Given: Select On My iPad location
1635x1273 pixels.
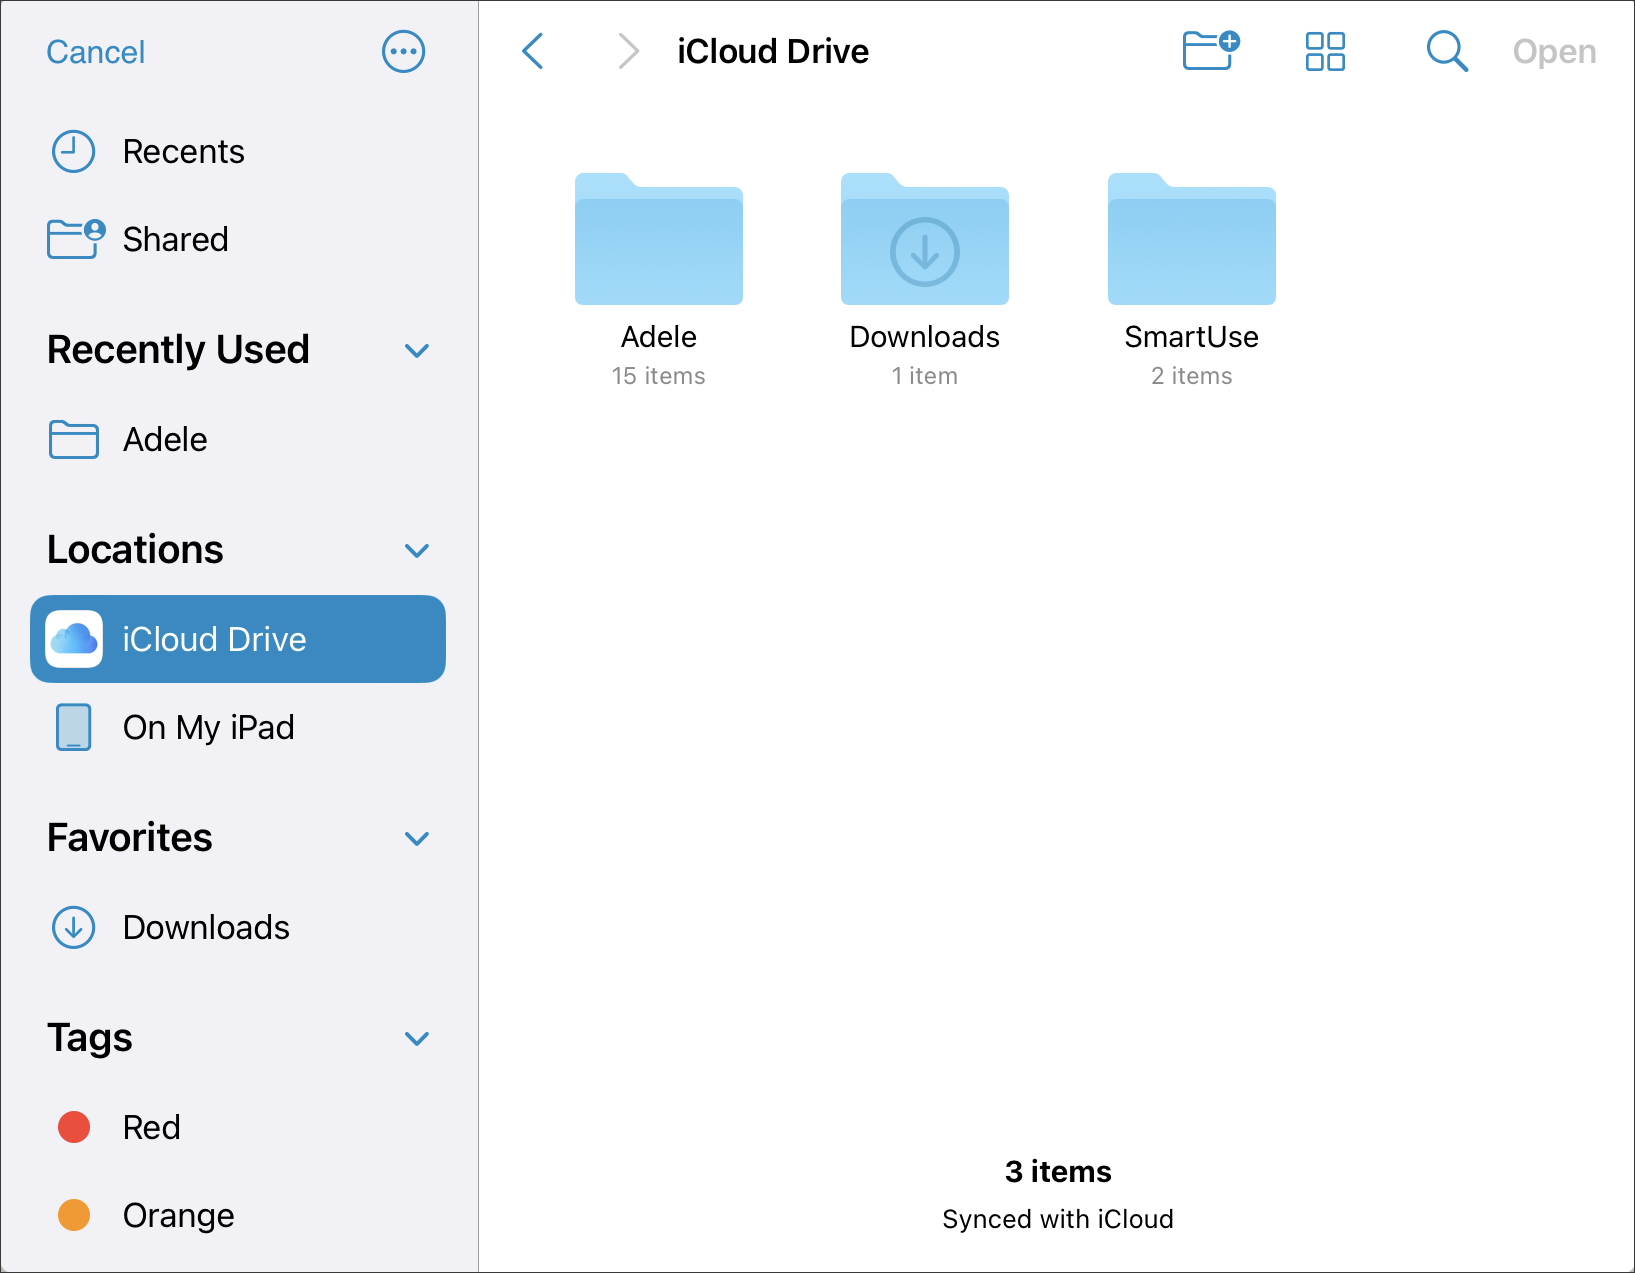Looking at the screenshot, I should tap(238, 727).
